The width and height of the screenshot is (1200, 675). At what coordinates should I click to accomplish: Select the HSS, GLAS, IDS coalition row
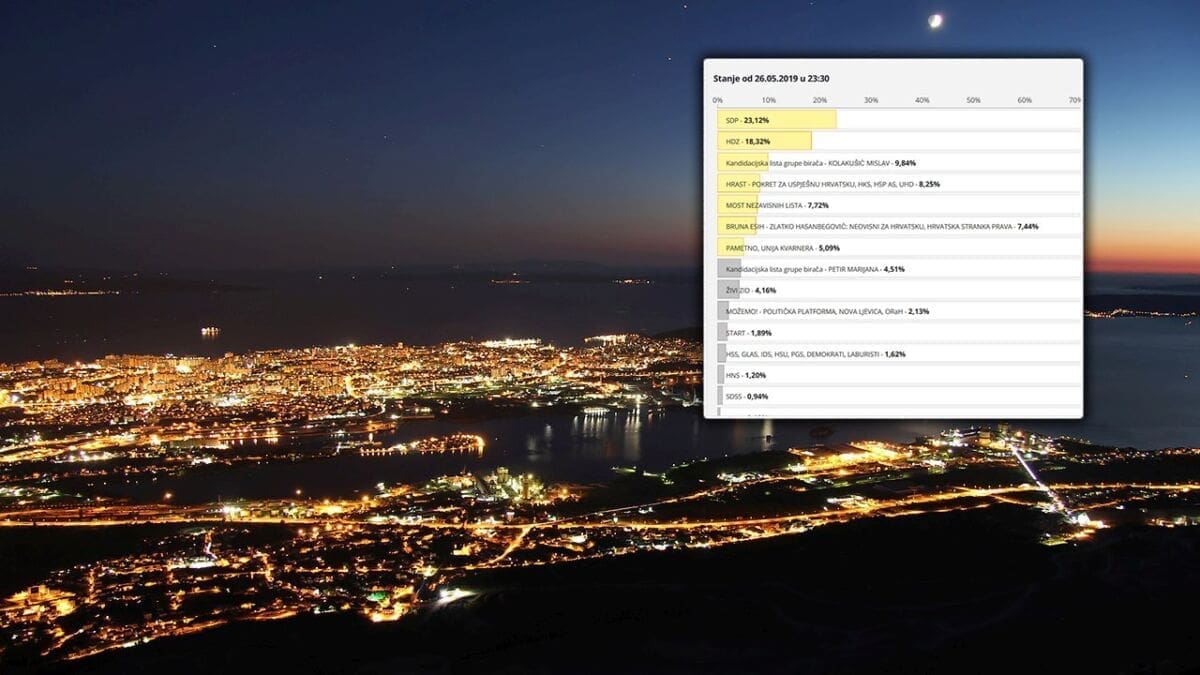[802, 354]
